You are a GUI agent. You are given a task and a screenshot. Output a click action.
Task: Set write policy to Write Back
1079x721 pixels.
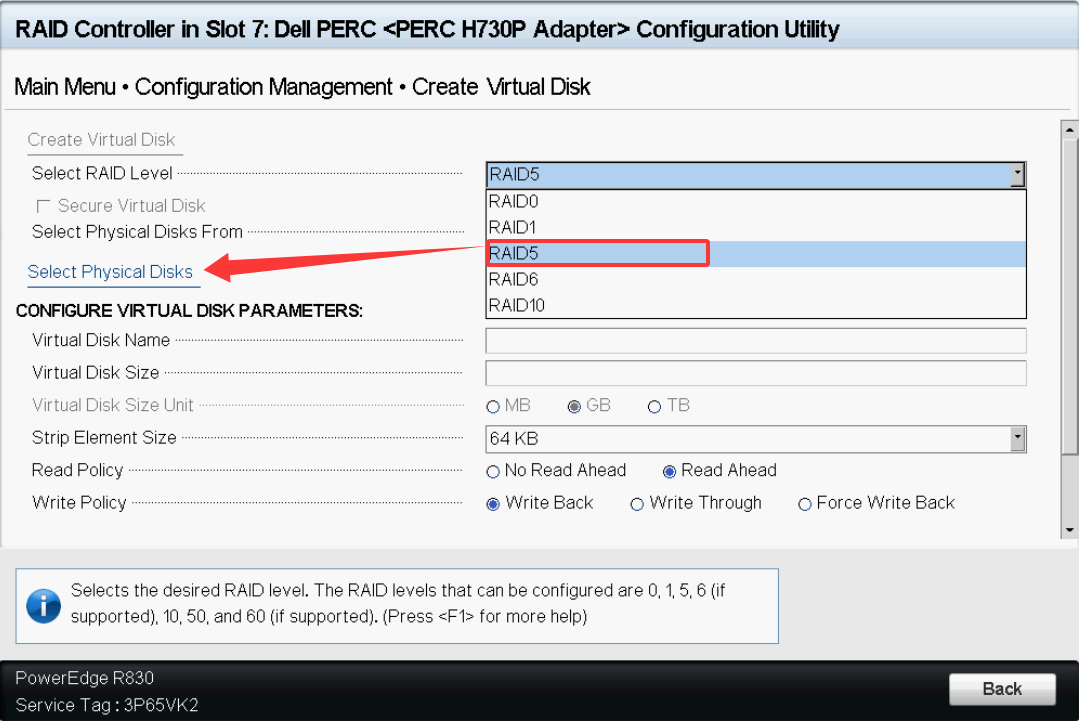[493, 504]
